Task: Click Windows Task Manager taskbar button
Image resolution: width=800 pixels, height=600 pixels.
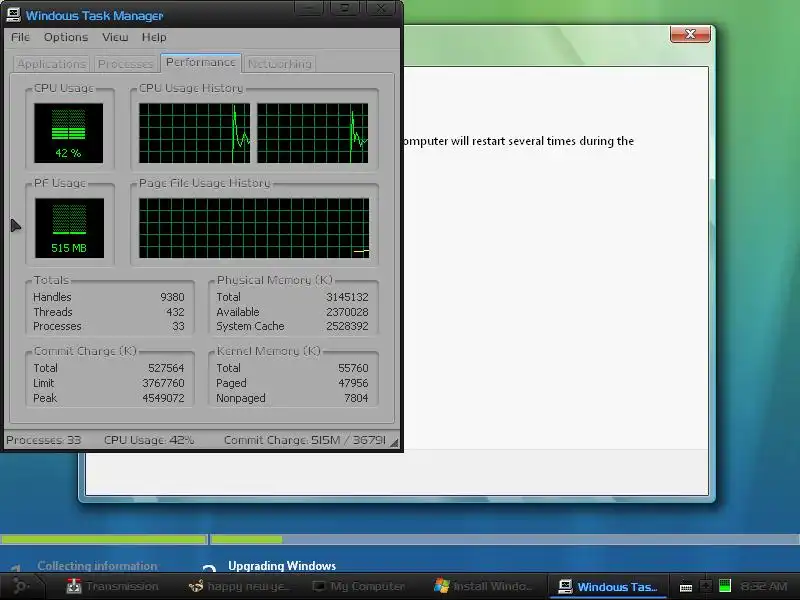Action: pyautogui.click(x=607, y=587)
